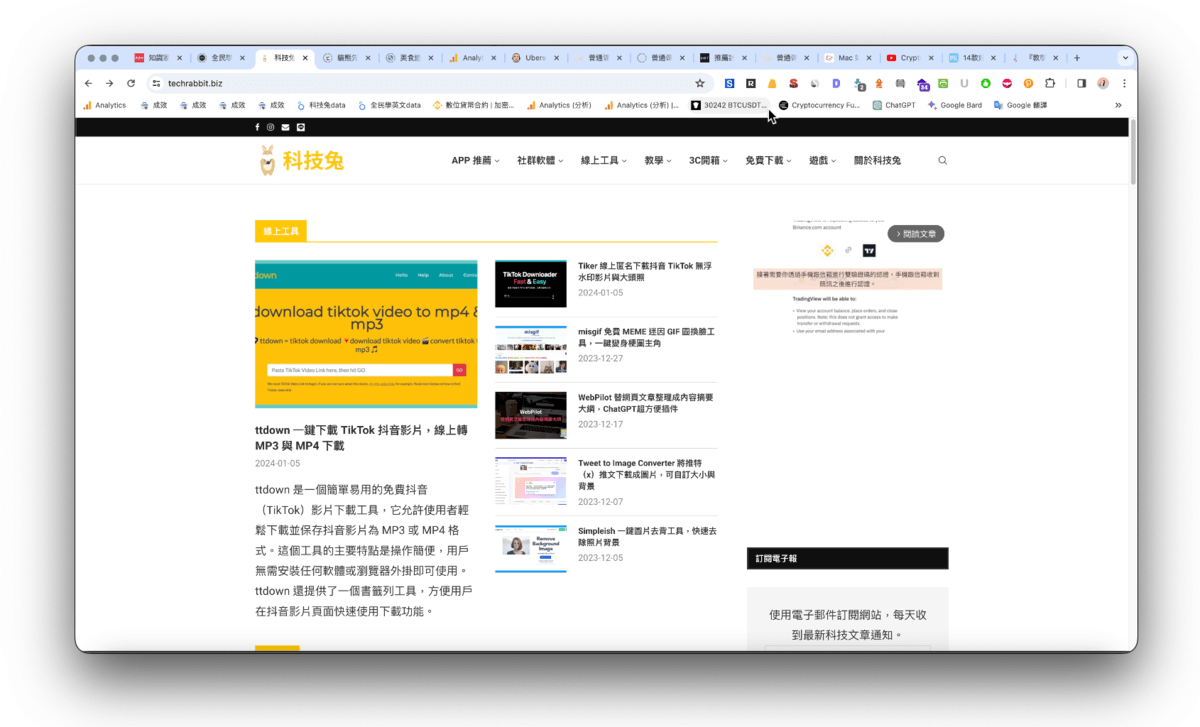Click the 閱讀文章 button
The width and height of the screenshot is (1200, 727).
(915, 234)
